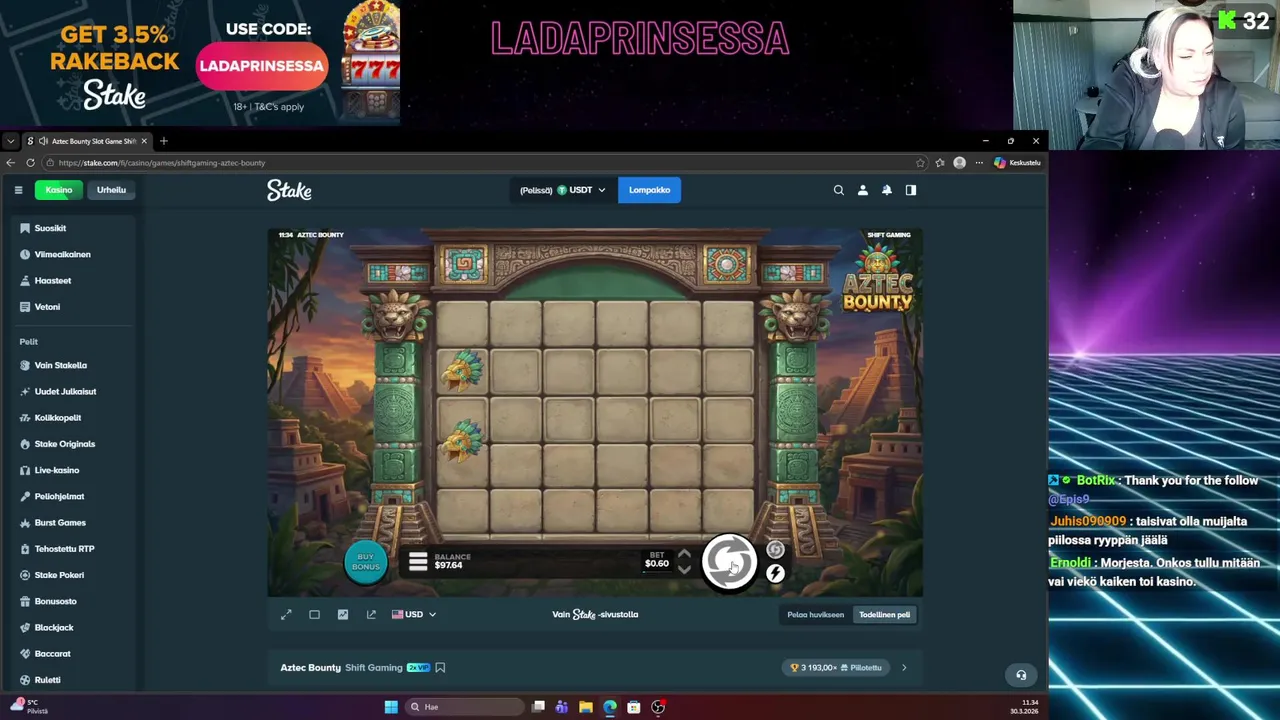Open the Windows Start menu

coord(391,707)
